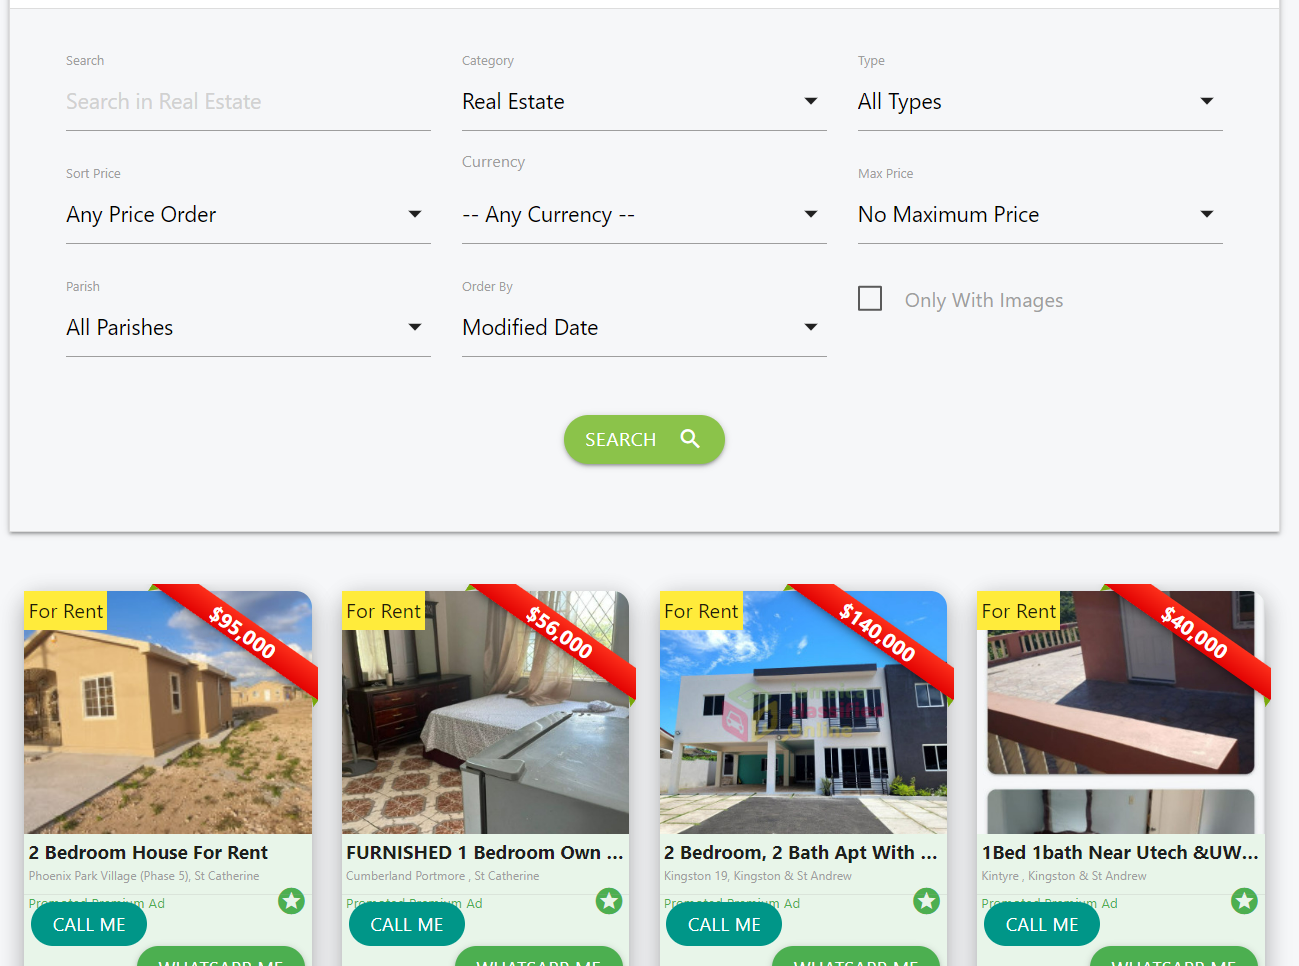1299x966 pixels.
Task: Click CALL ME on the Phoenix Park listing
Action: tap(89, 925)
